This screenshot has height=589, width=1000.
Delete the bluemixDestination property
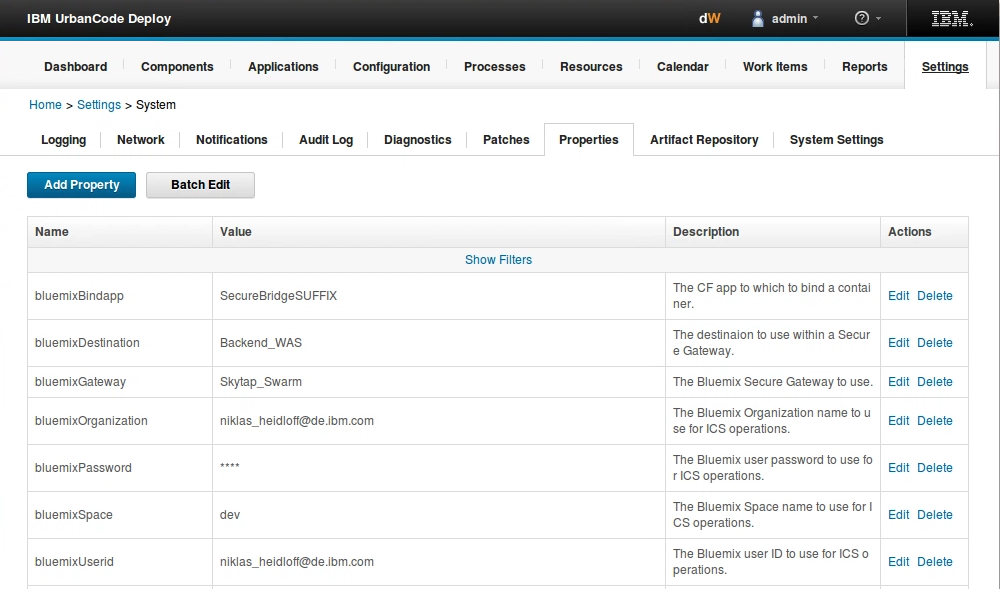tap(935, 343)
